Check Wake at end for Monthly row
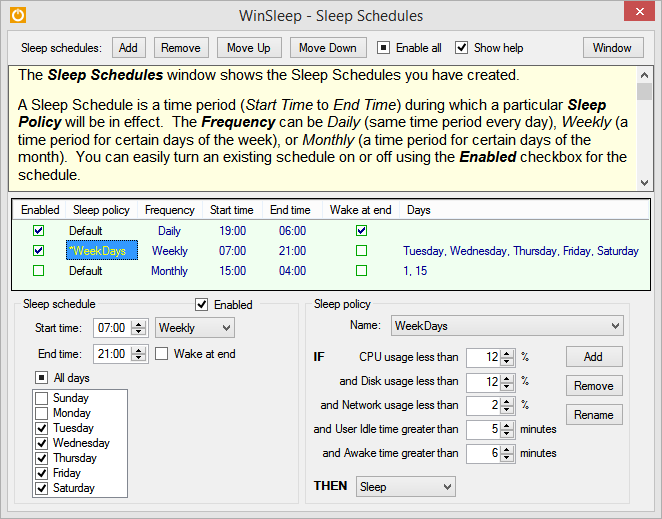The width and height of the screenshot is (662, 519). tap(361, 270)
